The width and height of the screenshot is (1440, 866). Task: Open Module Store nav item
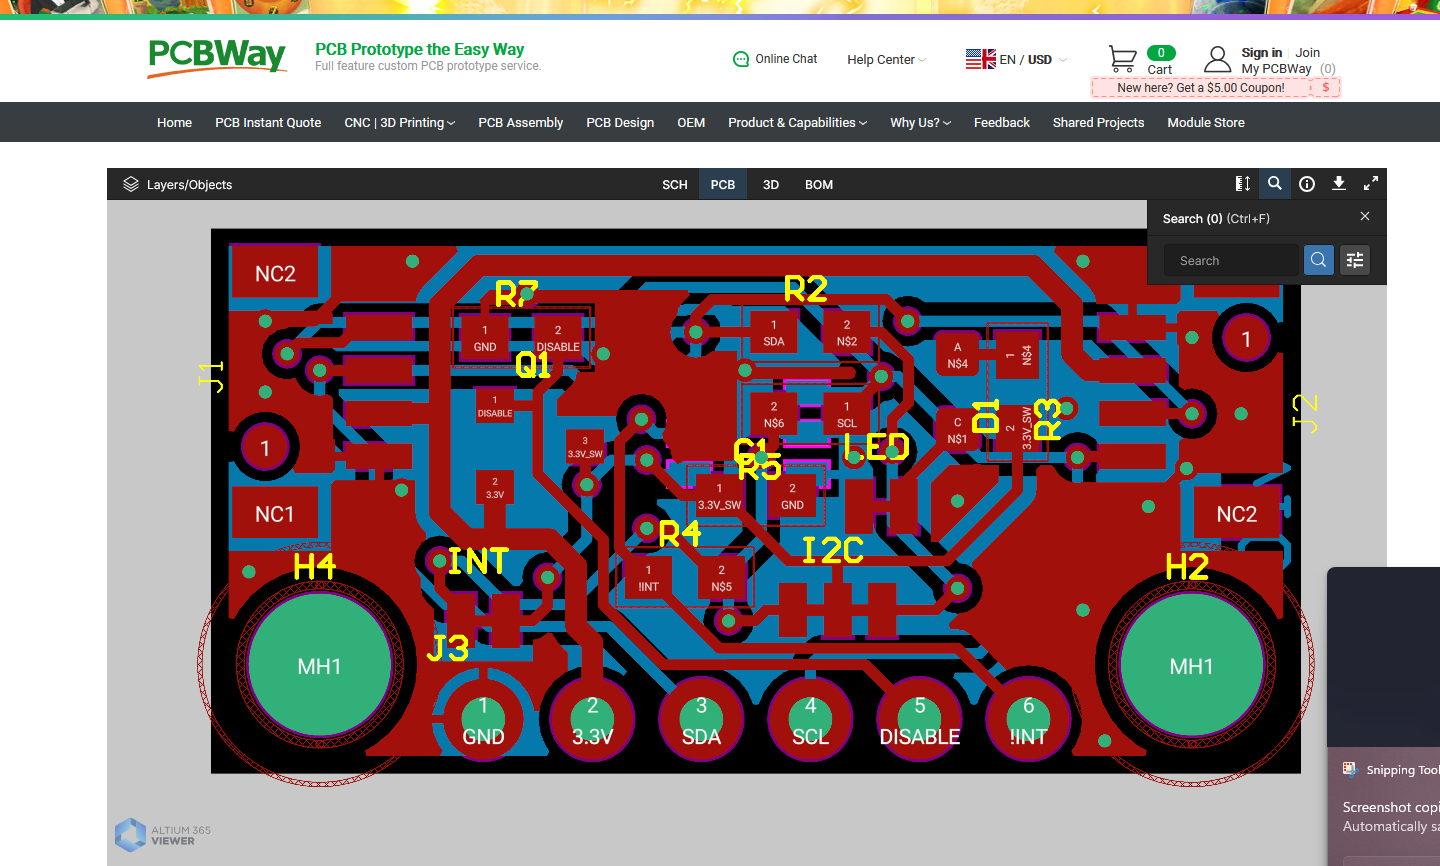click(1206, 122)
